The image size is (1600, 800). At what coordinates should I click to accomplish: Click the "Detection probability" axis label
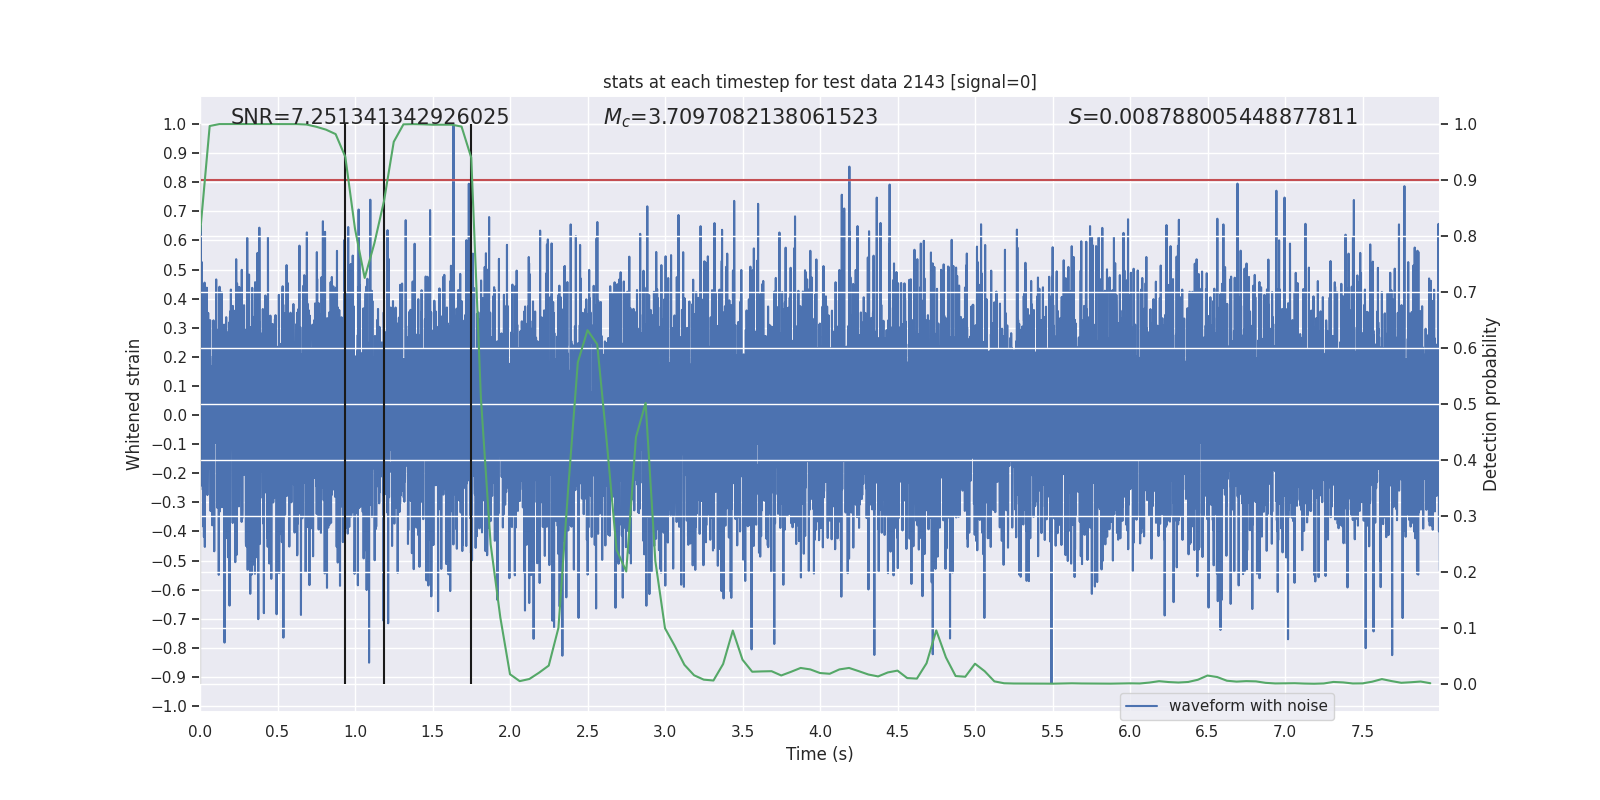click(1491, 404)
